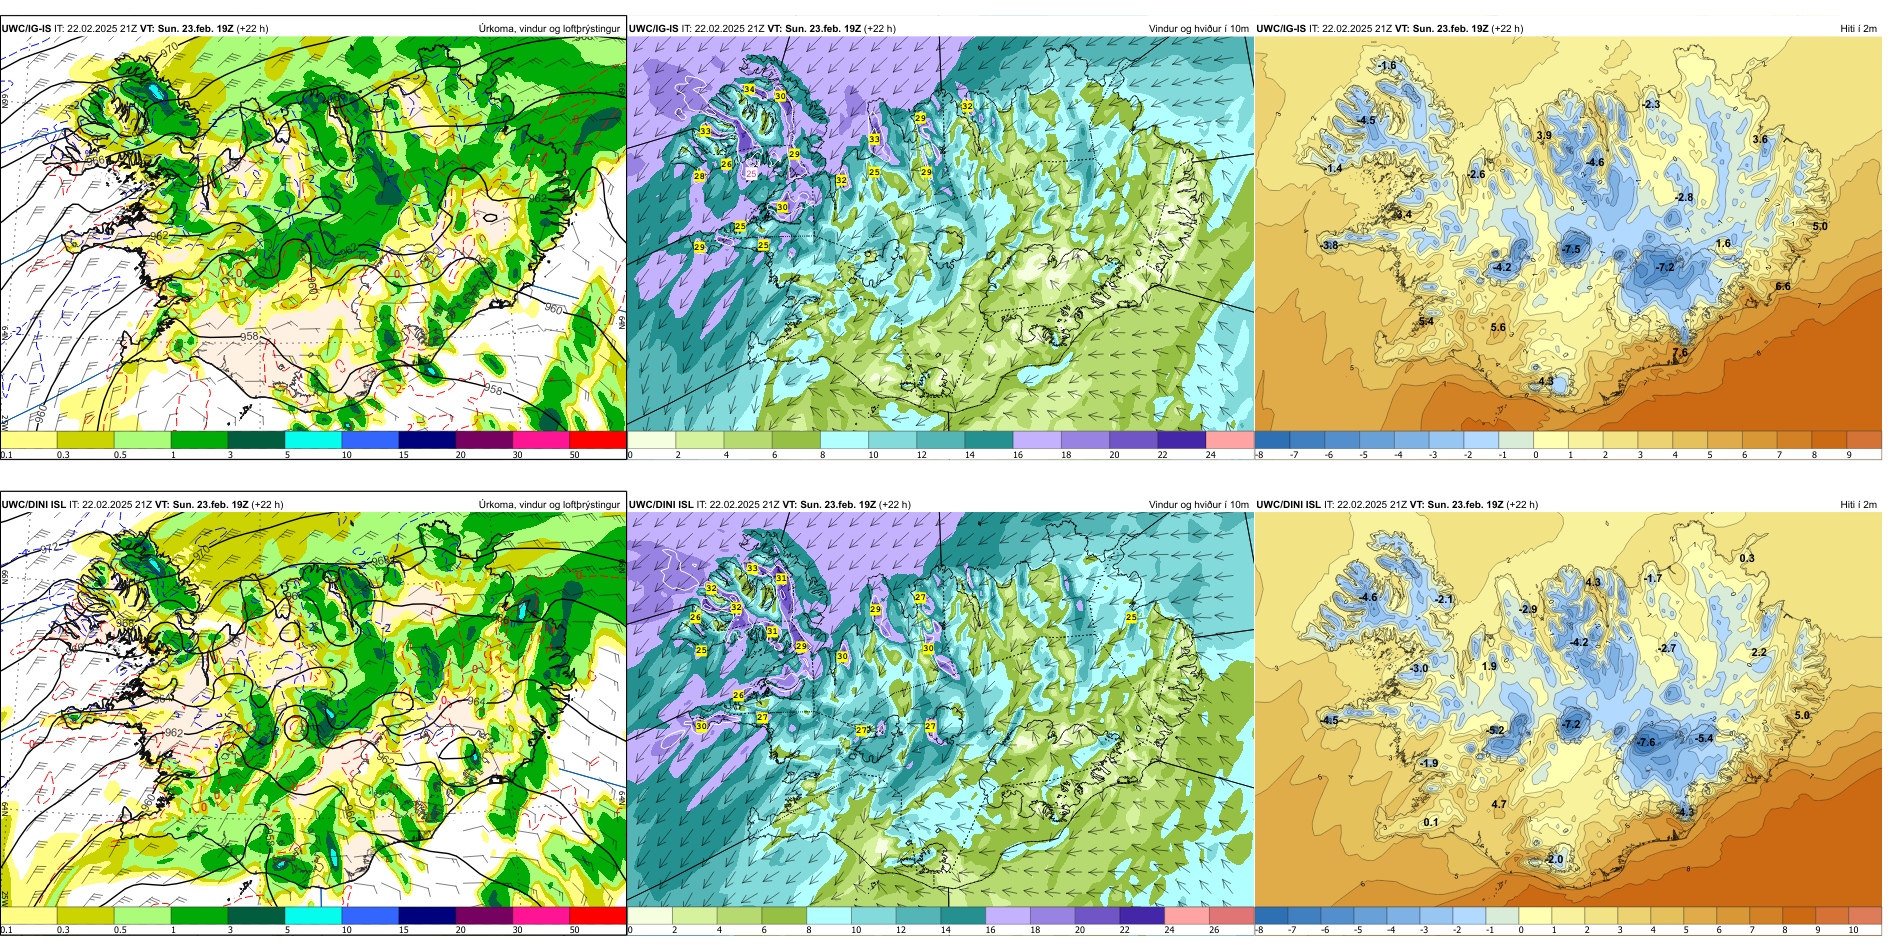
Task: Click the 5.6 temperature value on IG-IS map
Action: (x=1498, y=328)
